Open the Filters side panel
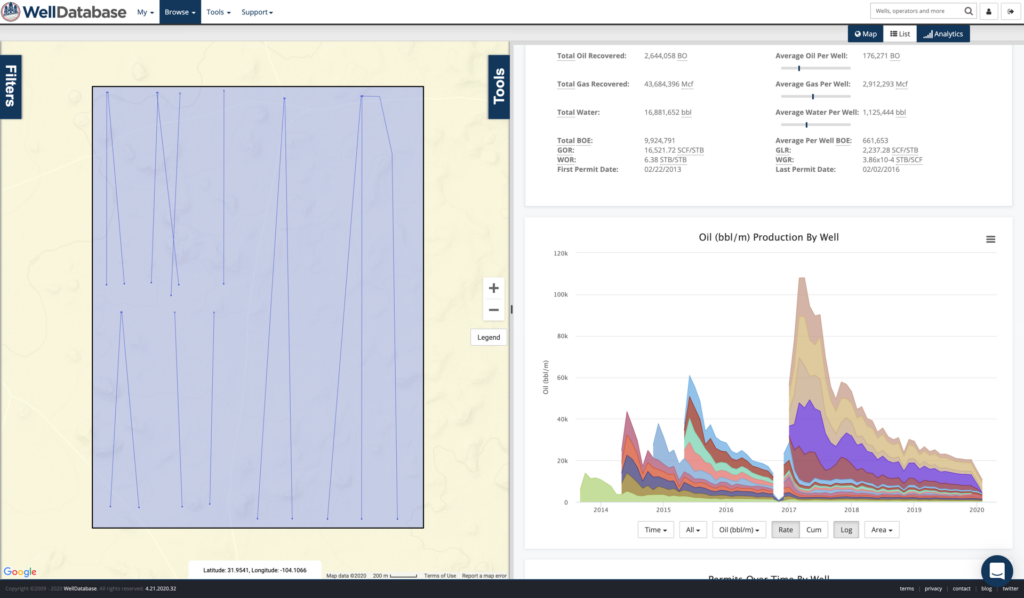The width and height of the screenshot is (1024, 598). pyautogui.click(x=11, y=86)
